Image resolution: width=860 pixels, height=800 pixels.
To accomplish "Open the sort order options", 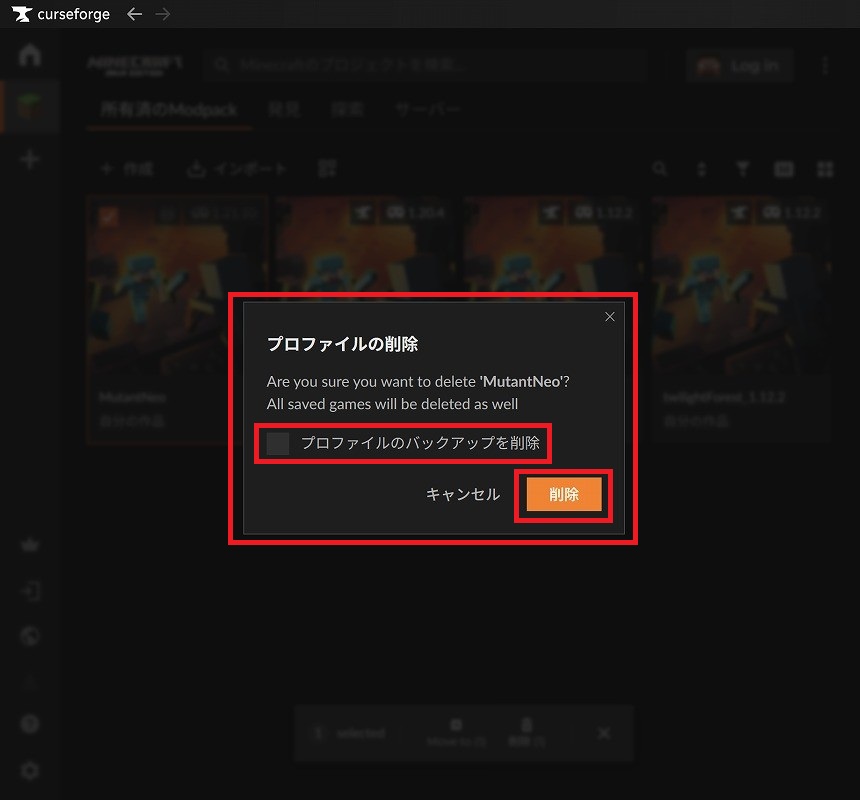I will point(701,170).
